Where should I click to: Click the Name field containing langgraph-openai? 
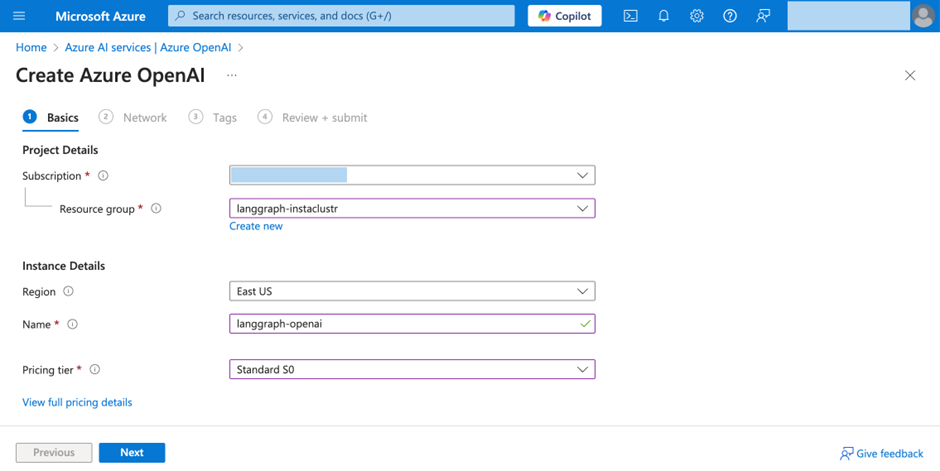tap(412, 324)
